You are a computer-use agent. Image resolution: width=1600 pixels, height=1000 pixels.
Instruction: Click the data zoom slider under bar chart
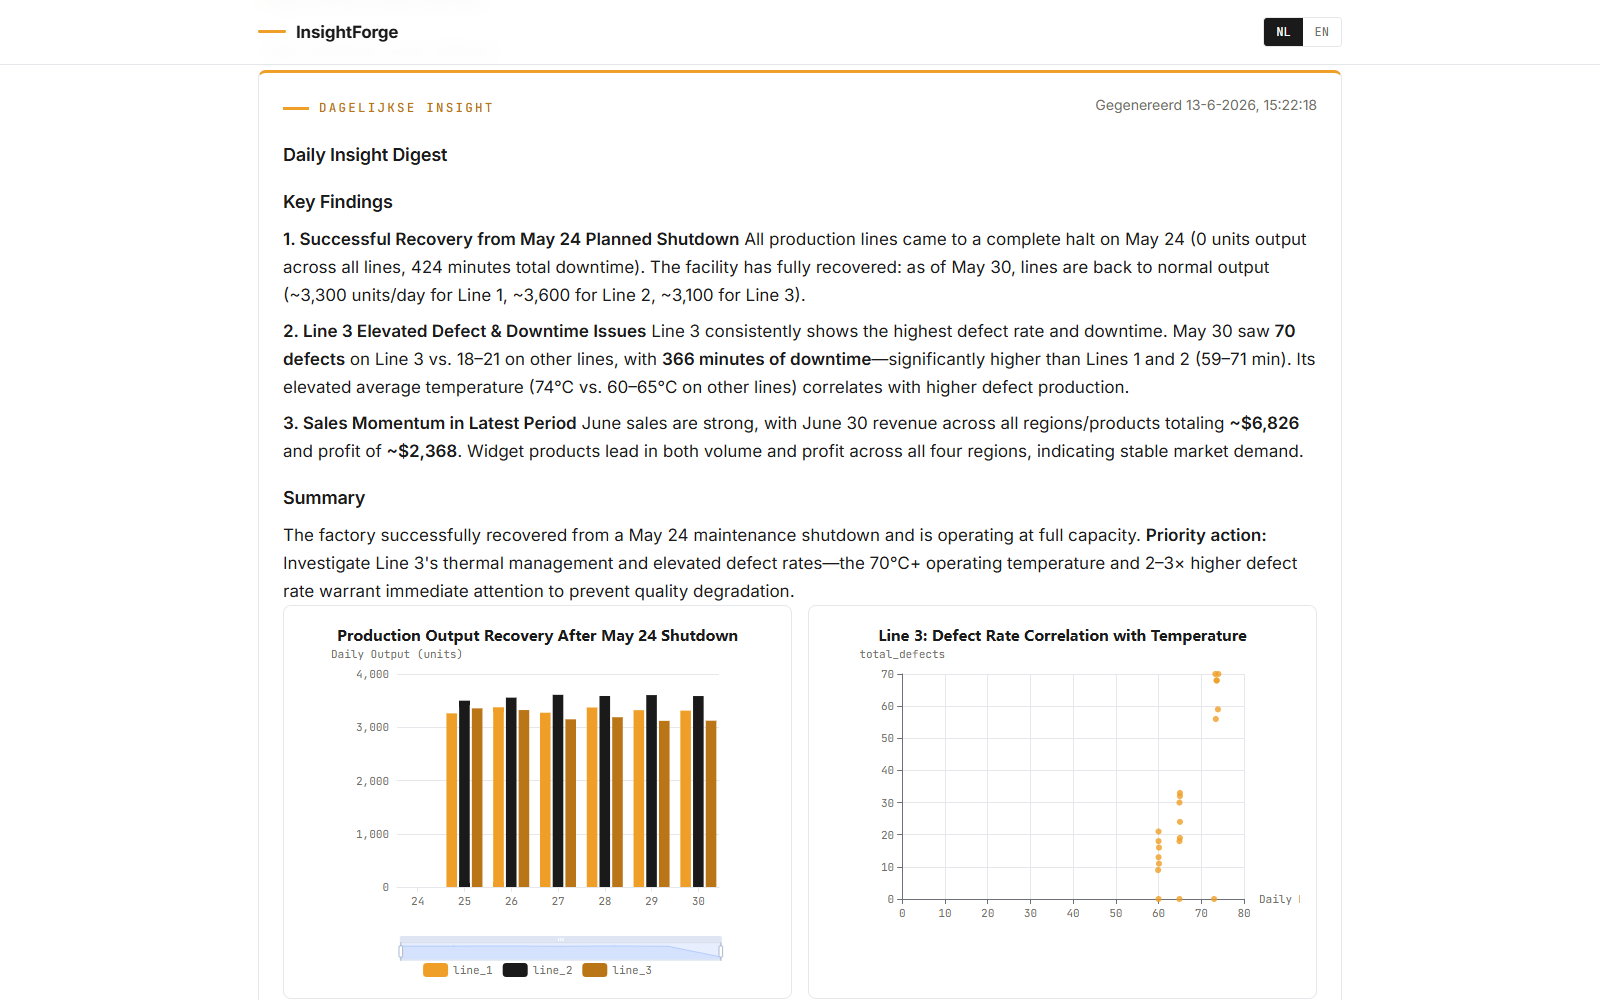pyautogui.click(x=560, y=948)
